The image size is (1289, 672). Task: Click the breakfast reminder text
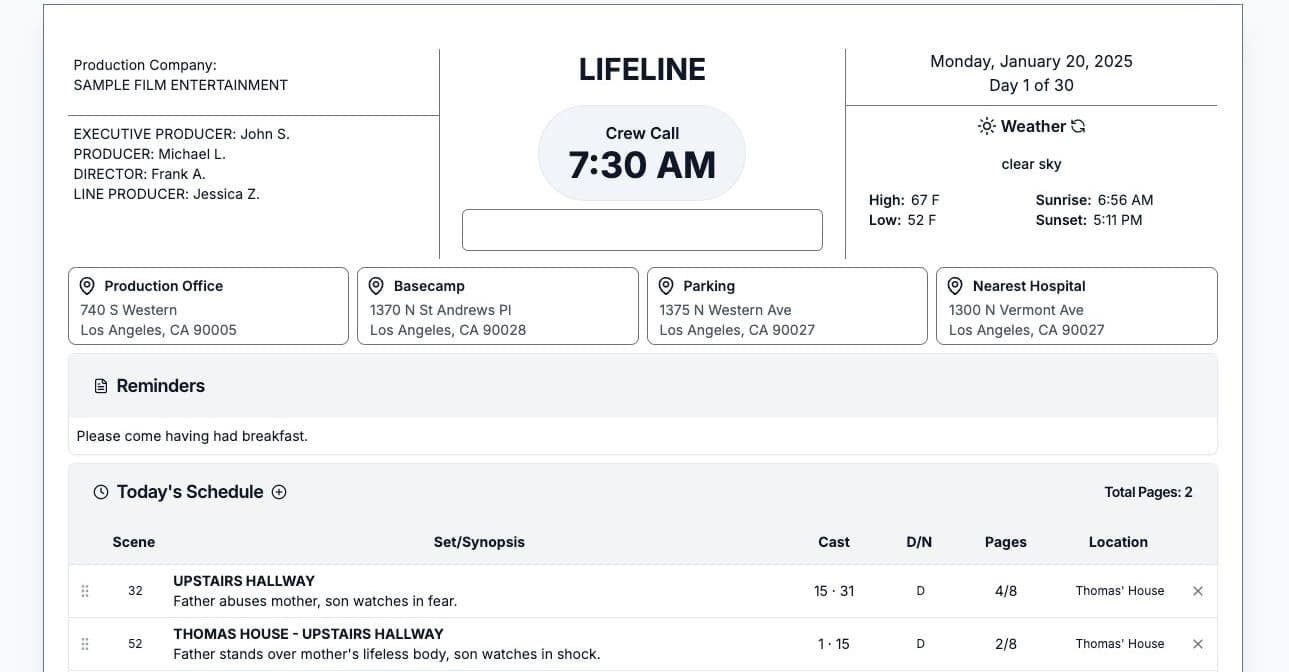click(190, 436)
